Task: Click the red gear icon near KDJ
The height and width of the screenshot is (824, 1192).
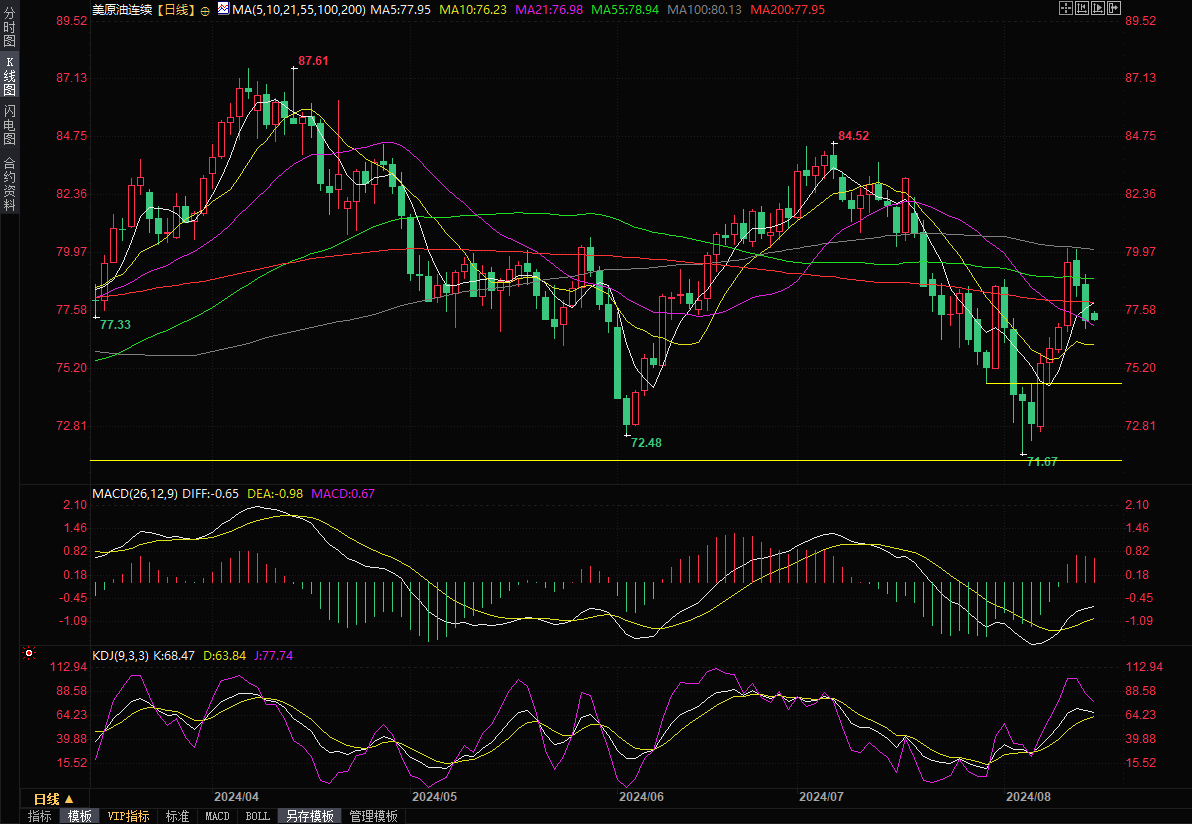Action: [x=29, y=654]
